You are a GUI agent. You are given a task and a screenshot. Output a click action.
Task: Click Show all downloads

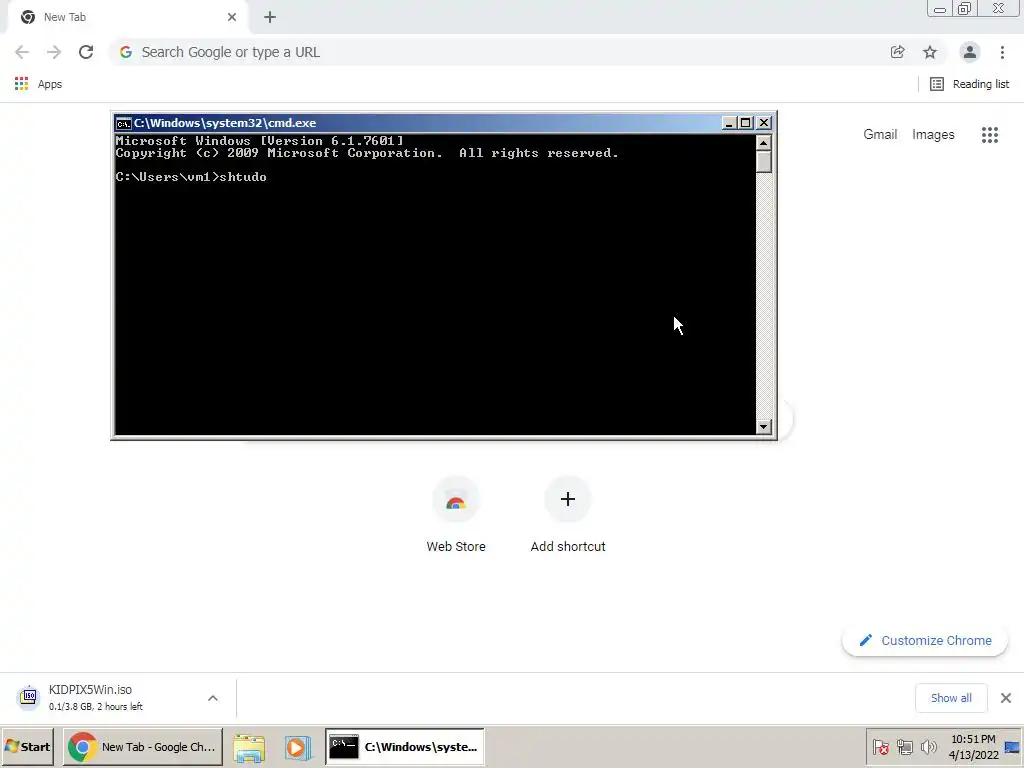tap(951, 698)
